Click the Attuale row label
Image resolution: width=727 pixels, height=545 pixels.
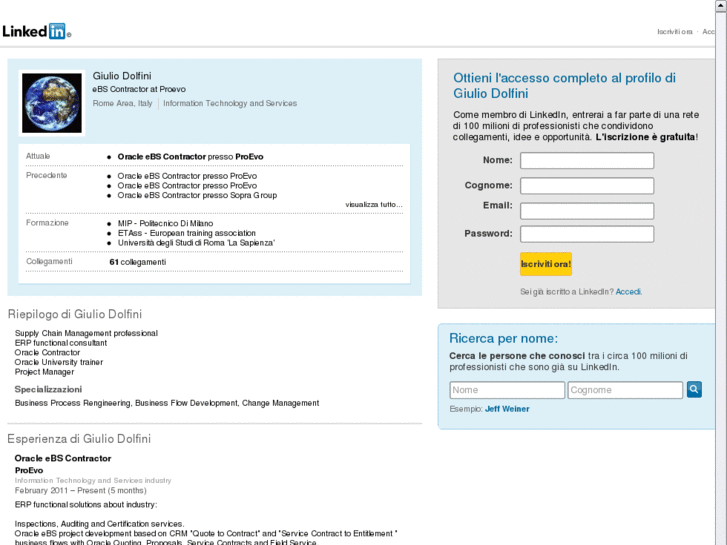[38, 156]
